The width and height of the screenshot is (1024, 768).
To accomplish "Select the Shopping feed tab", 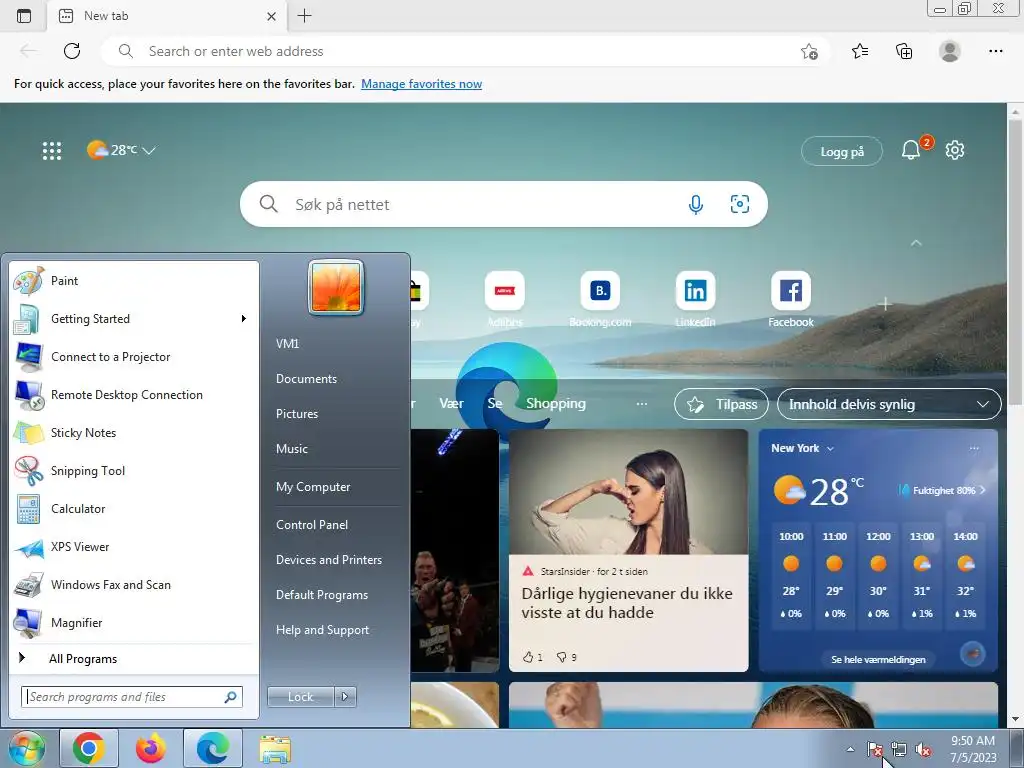I will tap(556, 404).
